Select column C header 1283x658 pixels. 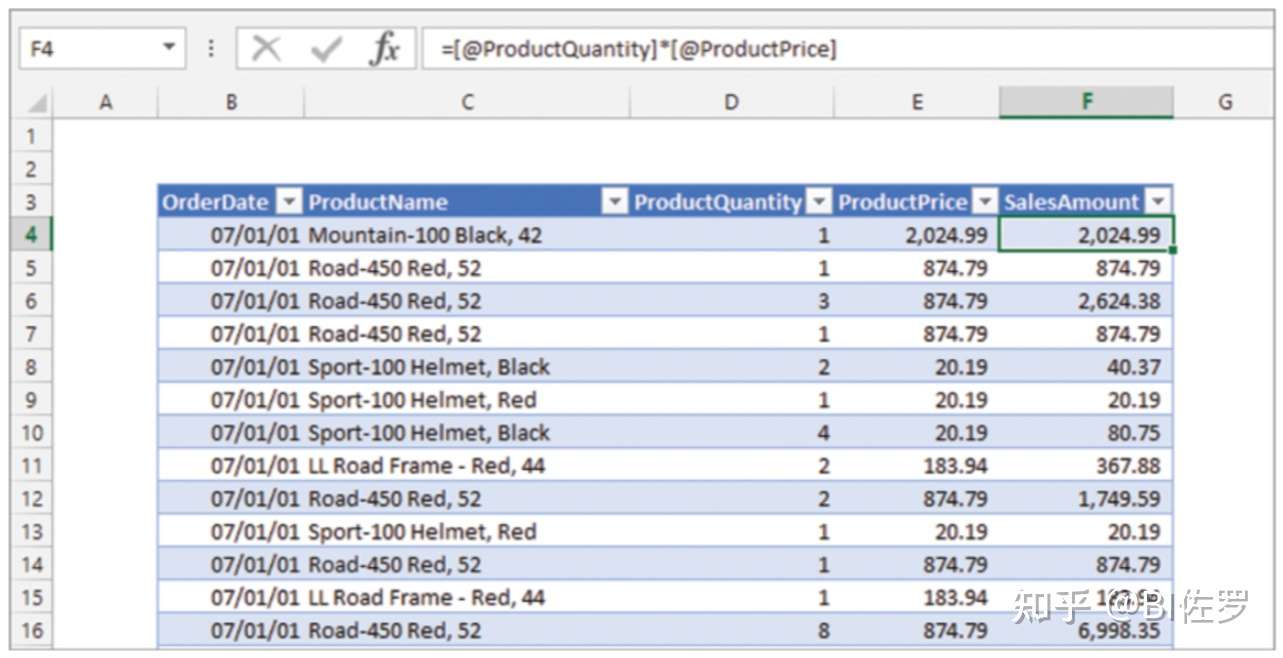click(x=467, y=101)
